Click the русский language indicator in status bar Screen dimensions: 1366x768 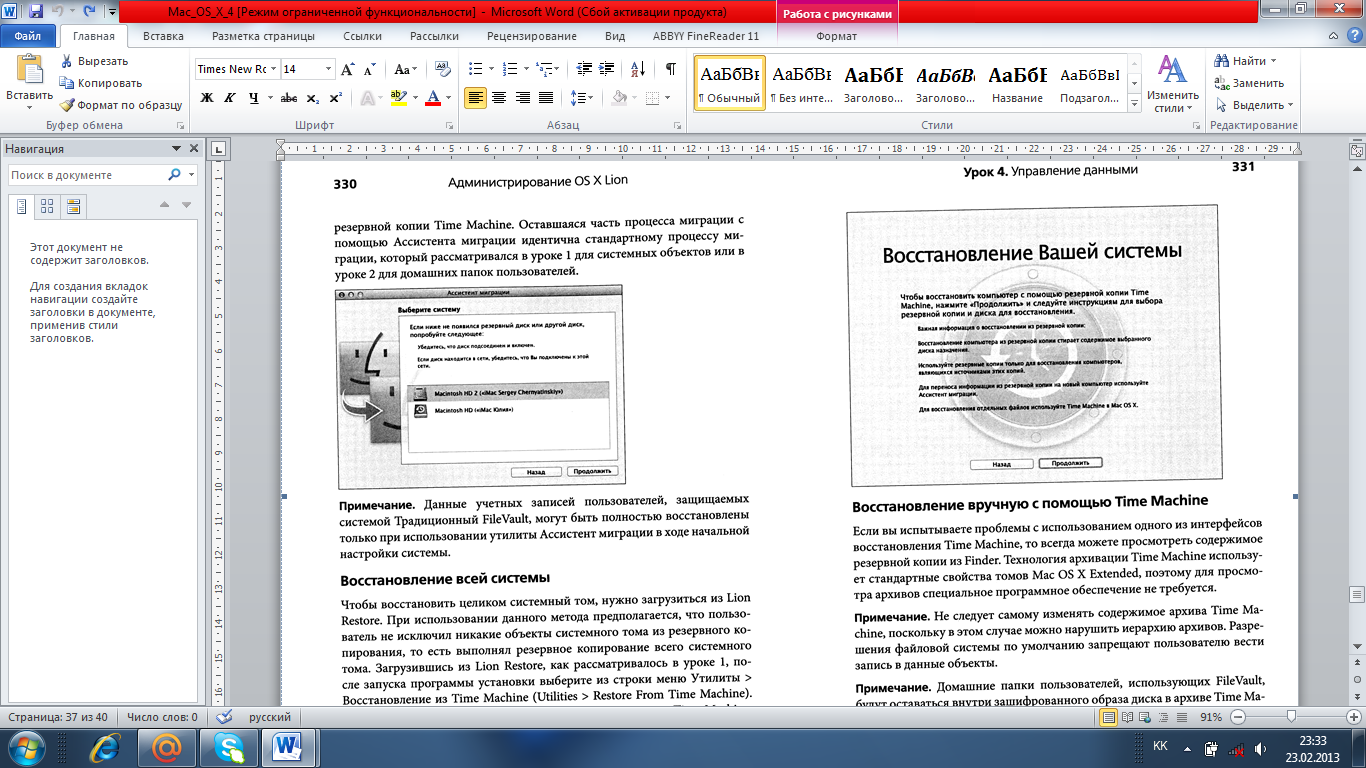point(270,718)
